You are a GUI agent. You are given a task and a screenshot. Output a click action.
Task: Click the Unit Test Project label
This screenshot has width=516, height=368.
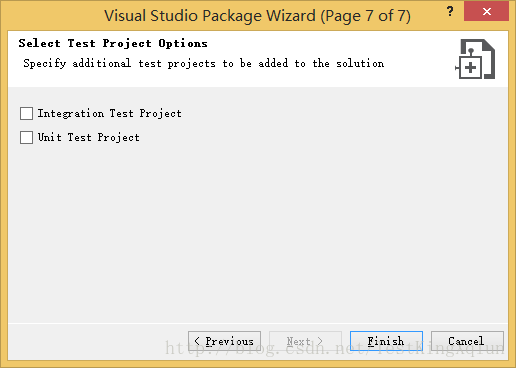pyautogui.click(x=88, y=137)
